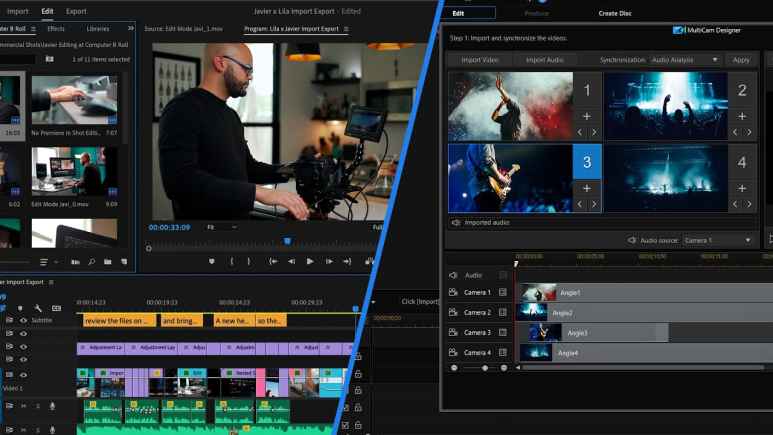Click the search icon in Project panel
The width and height of the screenshot is (773, 435).
(x=91, y=262)
